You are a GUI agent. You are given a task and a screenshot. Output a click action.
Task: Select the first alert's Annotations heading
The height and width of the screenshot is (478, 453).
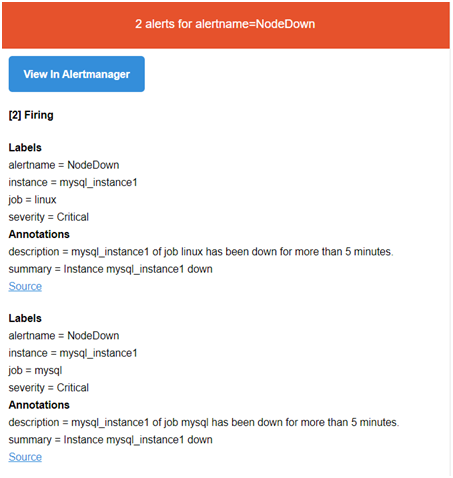pyautogui.click(x=39, y=234)
